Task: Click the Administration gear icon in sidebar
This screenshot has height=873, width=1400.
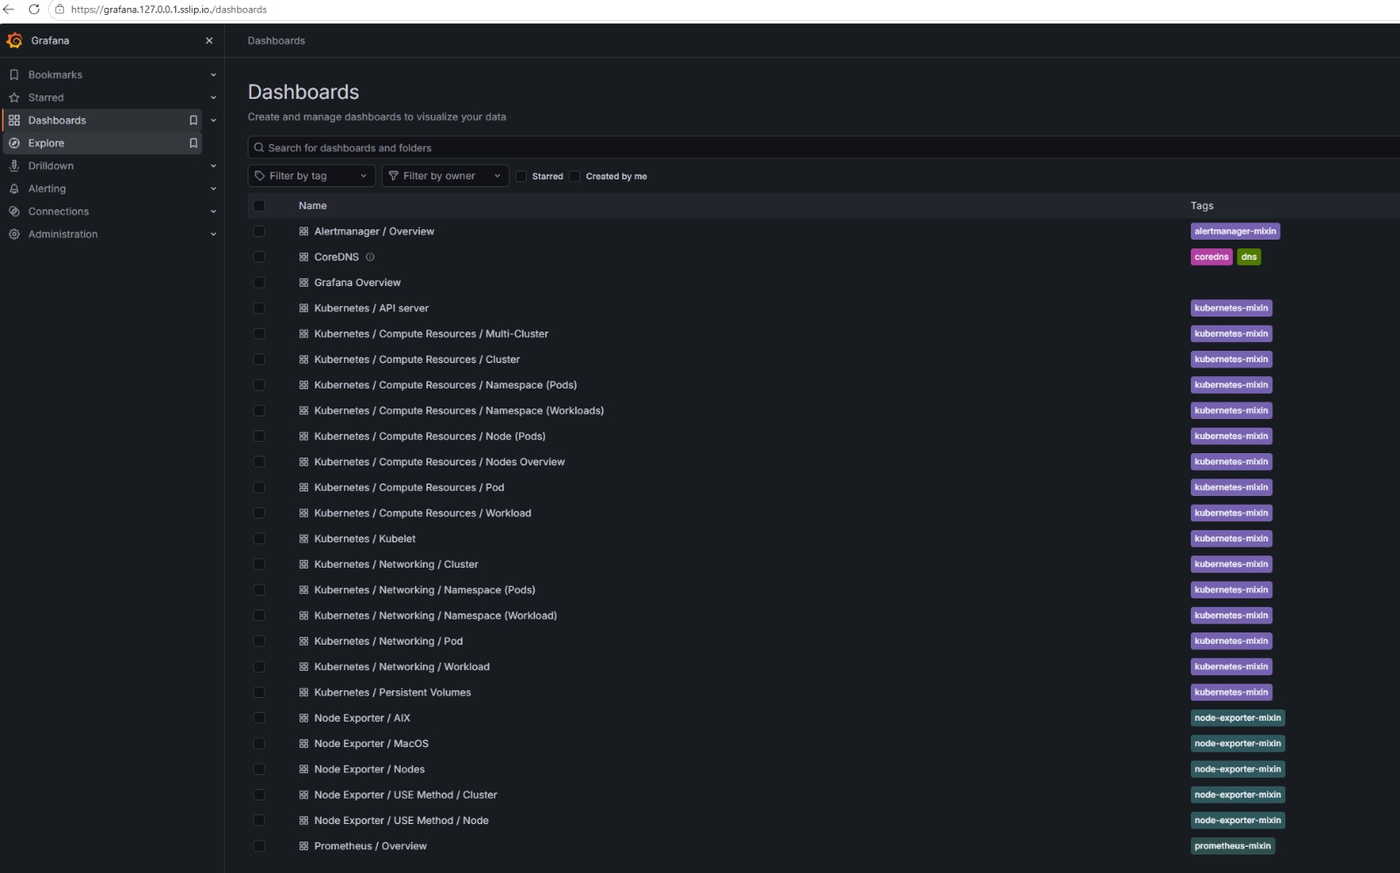Action: coord(14,234)
